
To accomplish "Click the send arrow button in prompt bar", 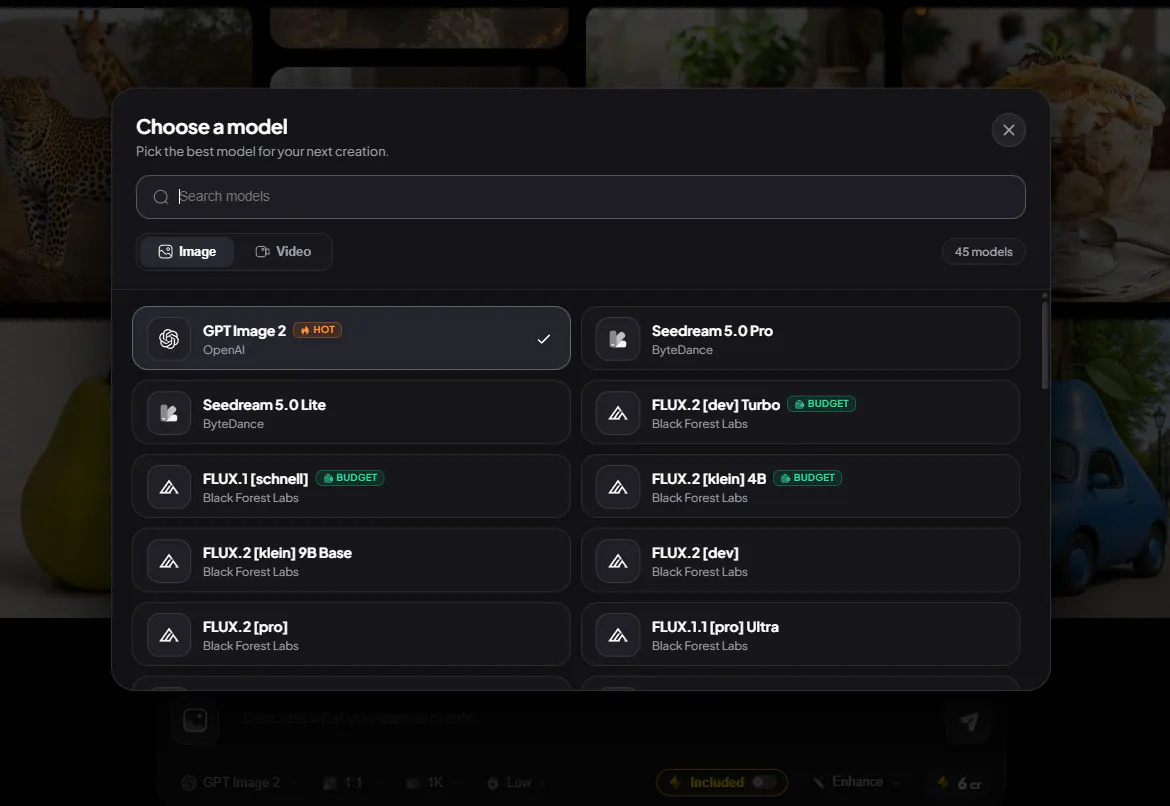I will [x=969, y=721].
